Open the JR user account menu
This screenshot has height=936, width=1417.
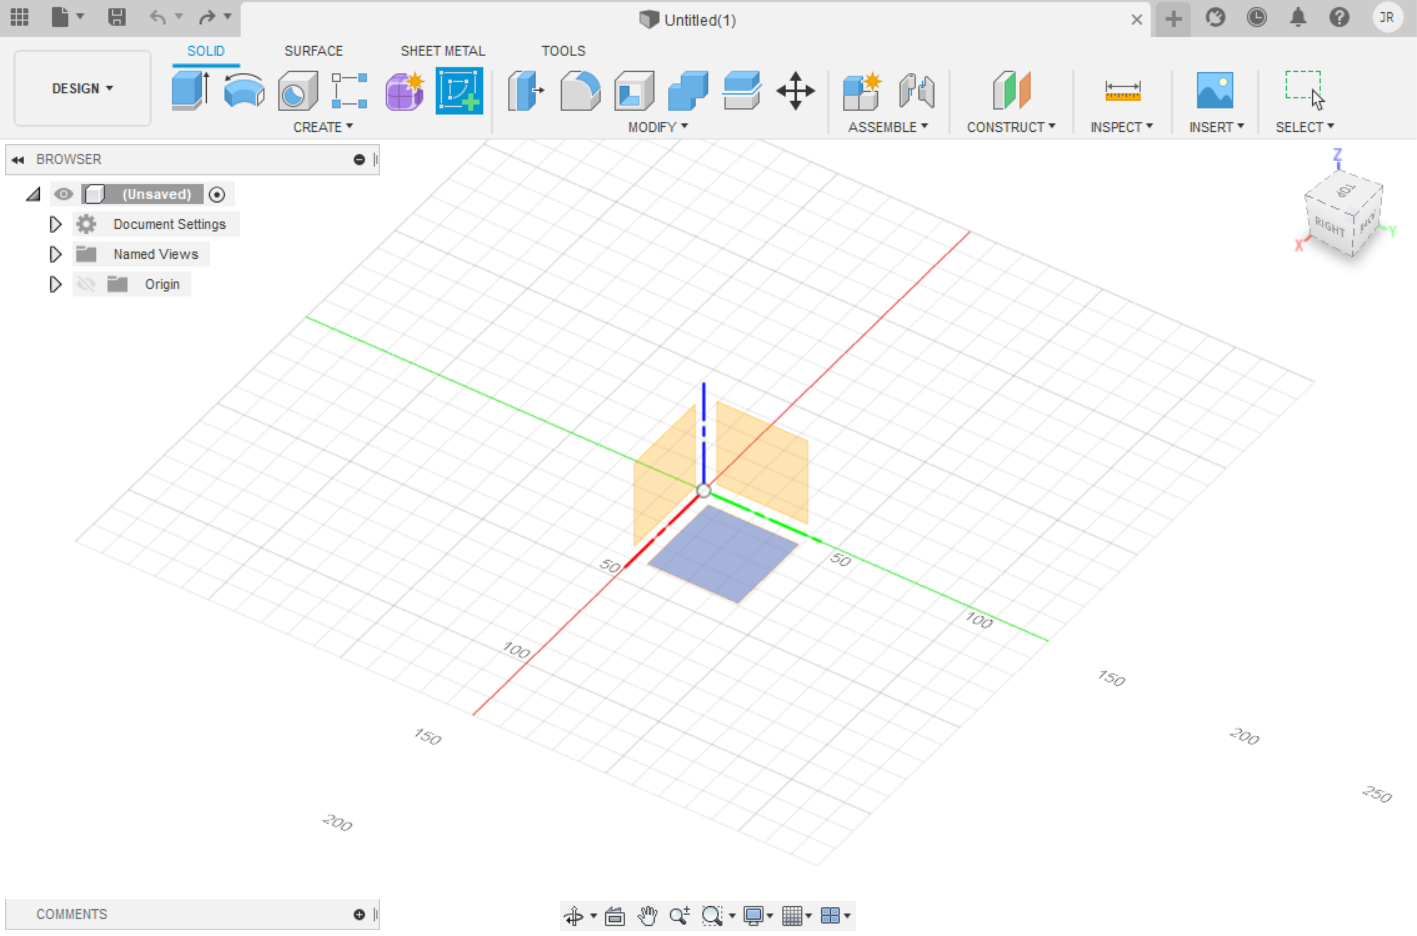[1387, 17]
